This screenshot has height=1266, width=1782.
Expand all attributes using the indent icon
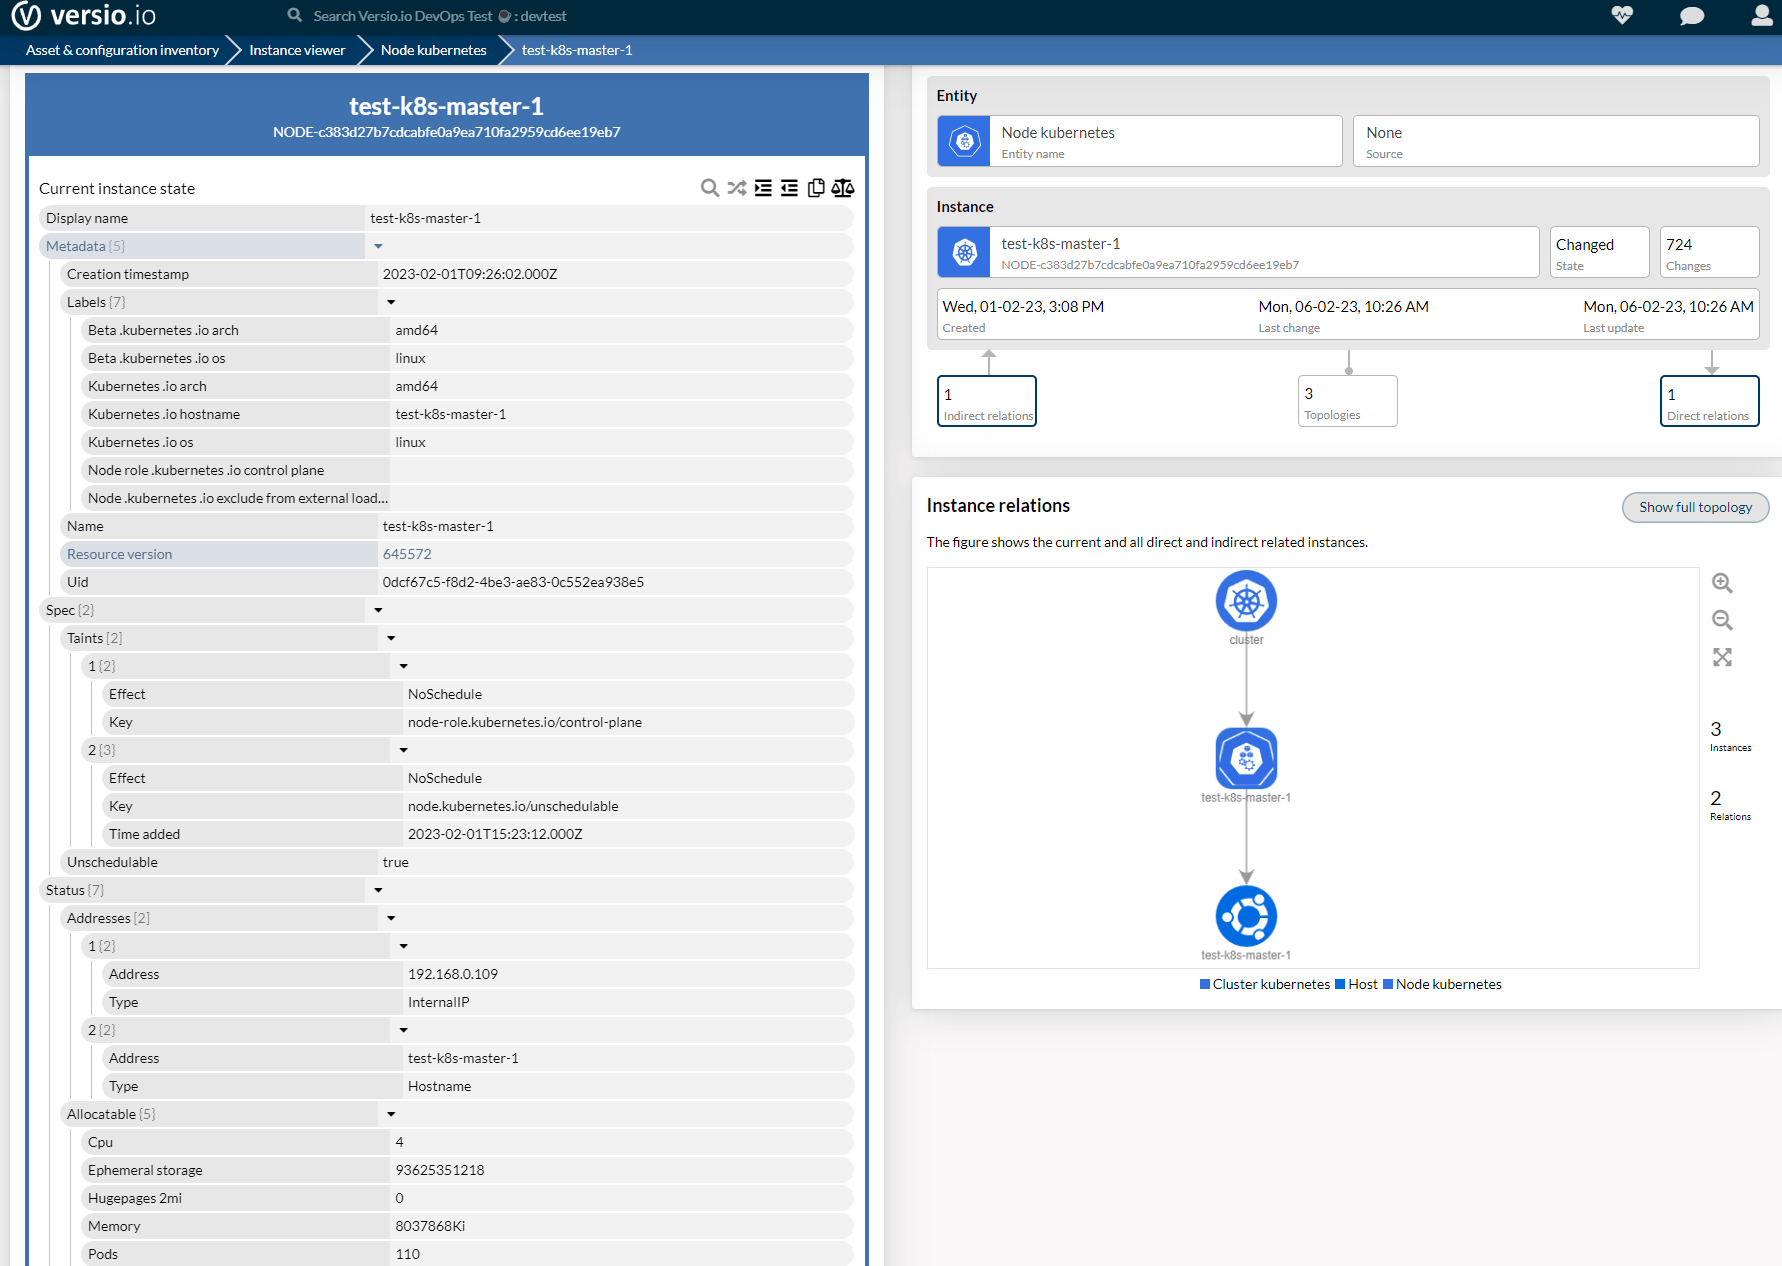tap(763, 188)
